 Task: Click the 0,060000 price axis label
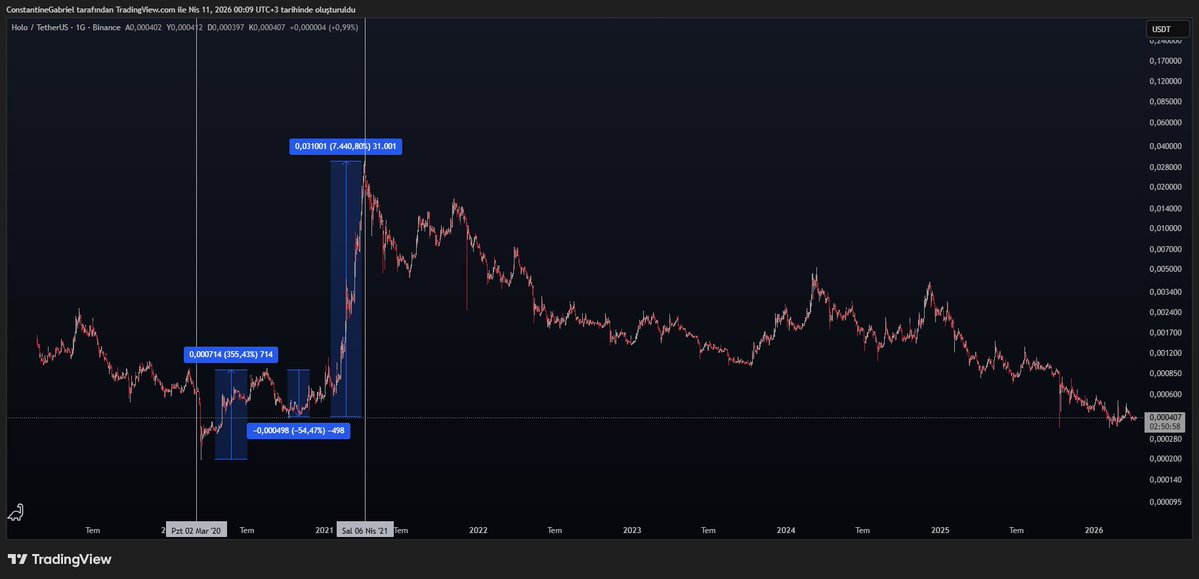(1167, 122)
